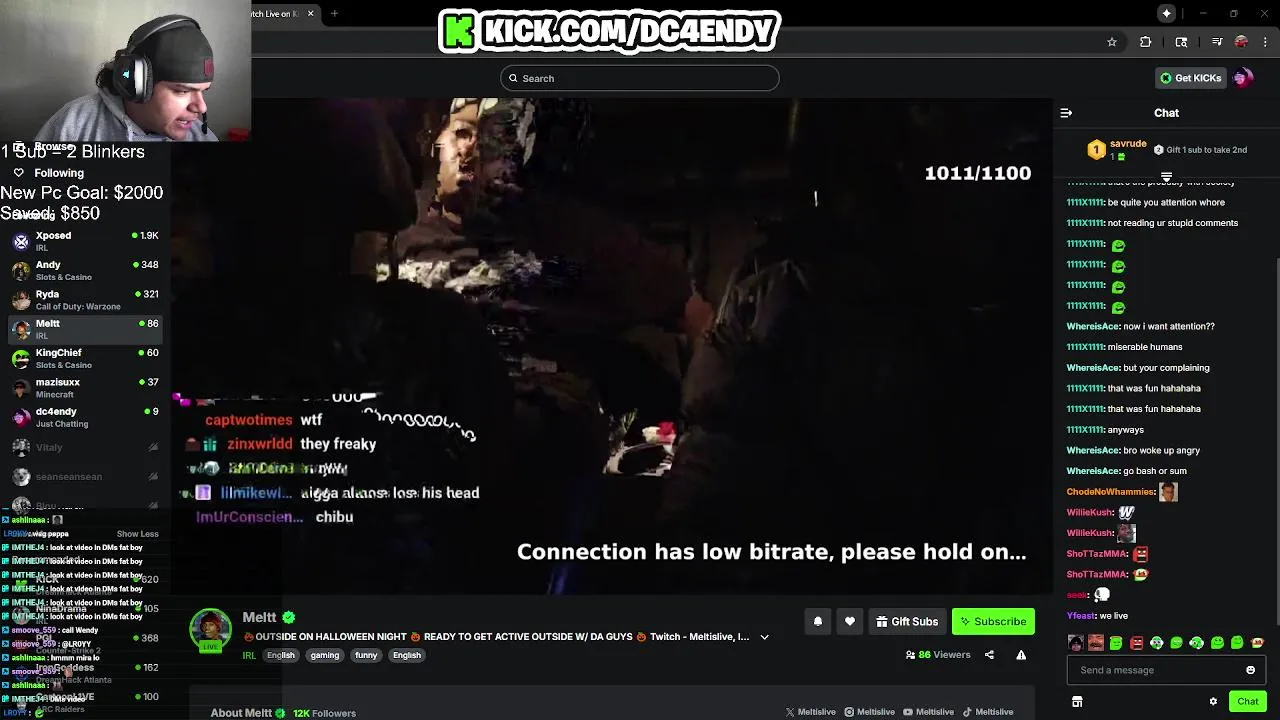Open Andy channel in sidebar
This screenshot has height=720, width=1280.
coord(85,270)
